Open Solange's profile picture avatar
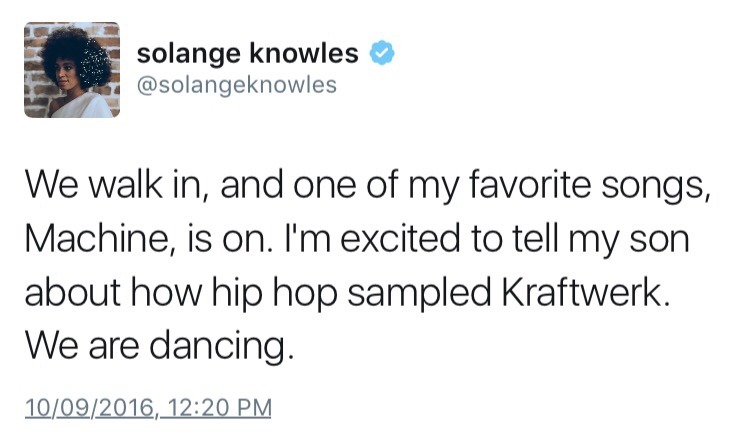The height and width of the screenshot is (435, 750). (72, 70)
